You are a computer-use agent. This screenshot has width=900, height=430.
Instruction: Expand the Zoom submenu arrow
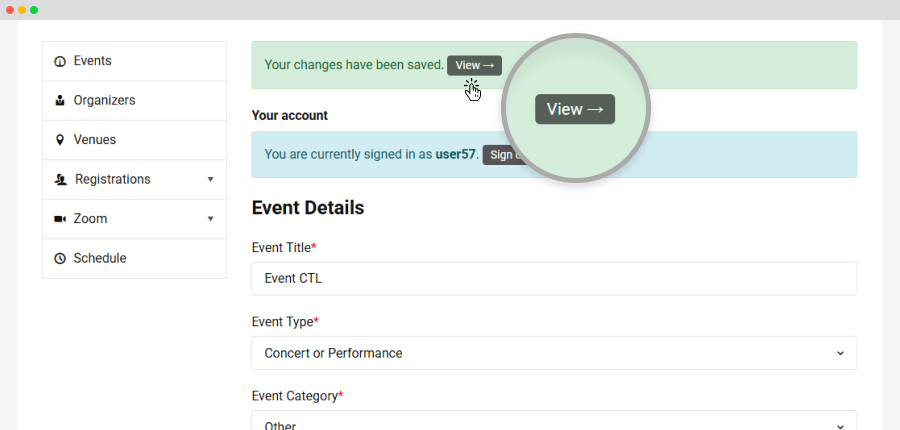coord(210,219)
